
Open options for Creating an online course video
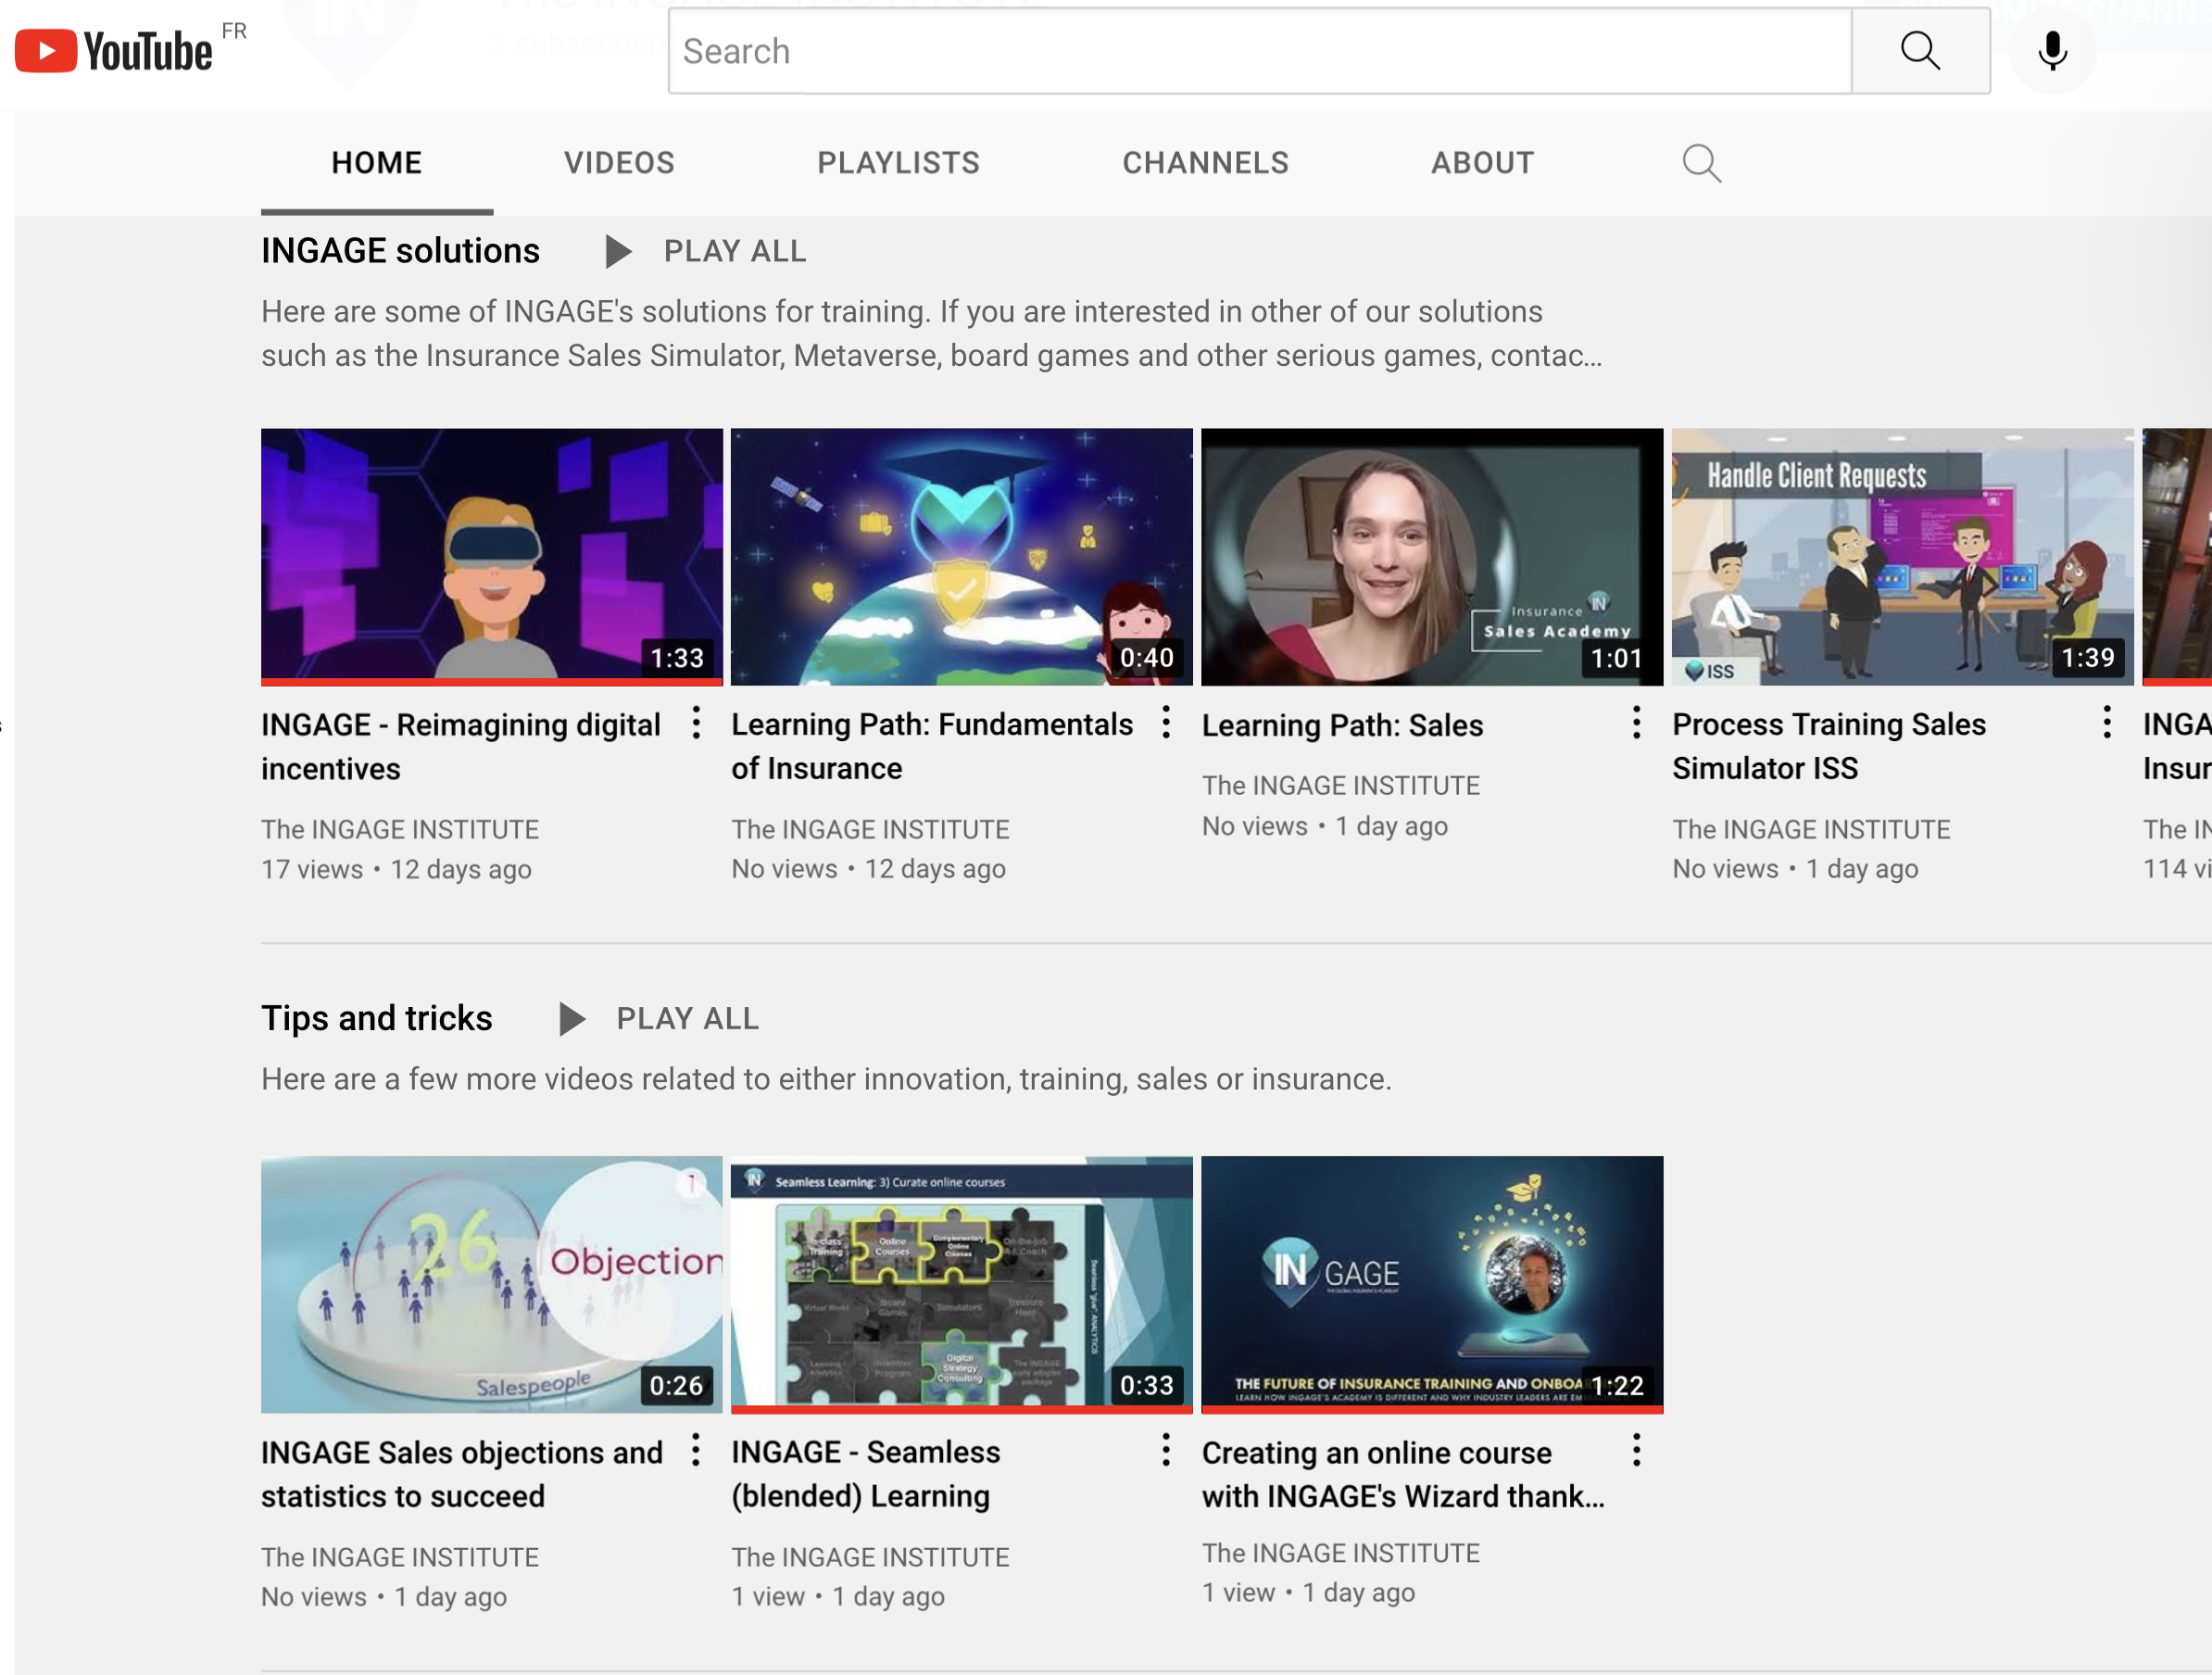click(1637, 1450)
